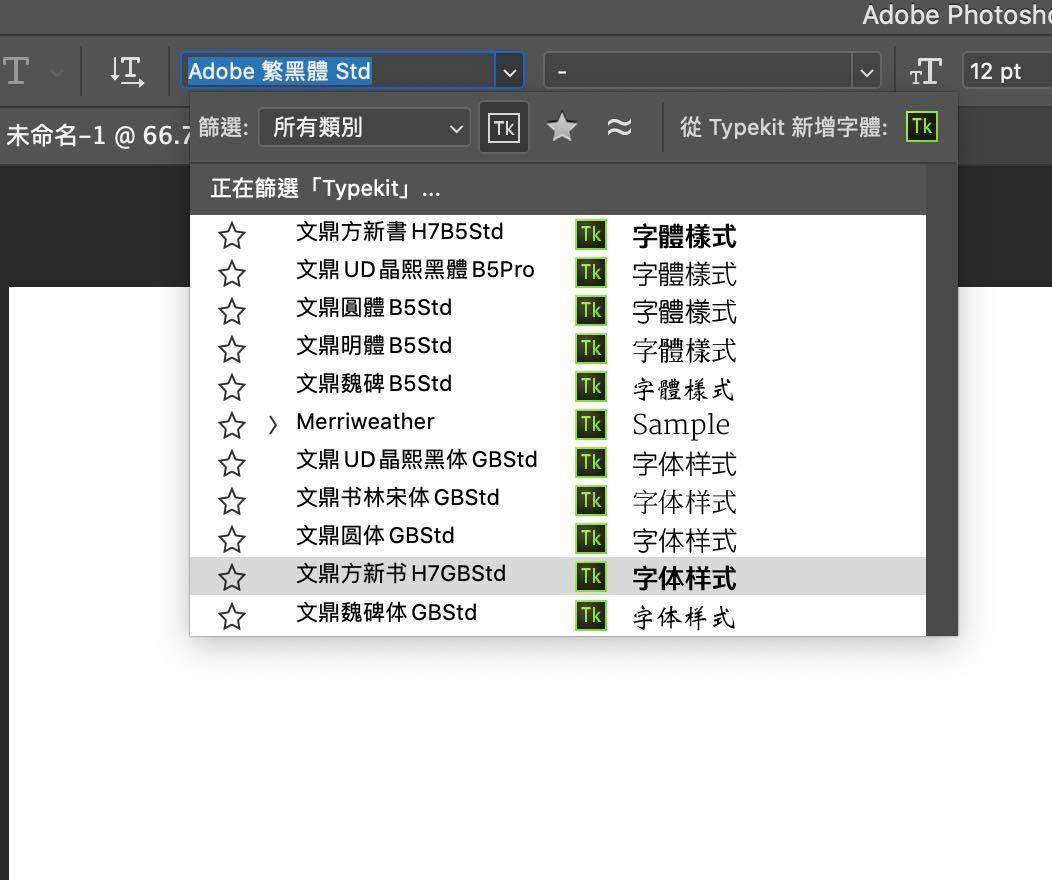Select the Type tool icon in options bar
Screen dimensions: 1052x880
click(16, 70)
